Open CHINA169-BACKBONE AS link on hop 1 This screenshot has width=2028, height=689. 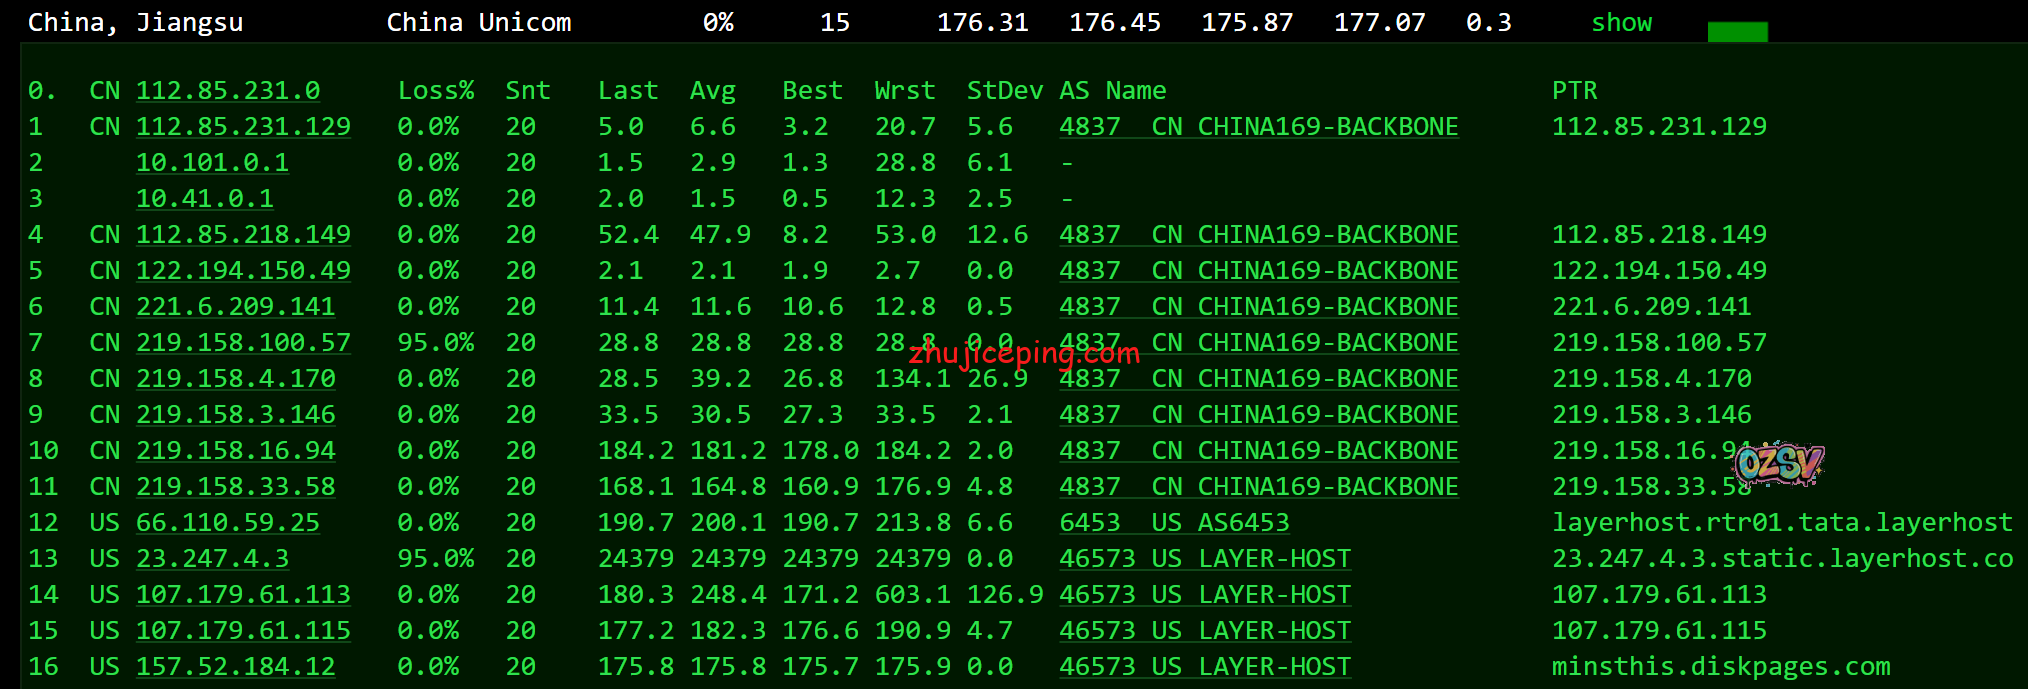(1258, 127)
